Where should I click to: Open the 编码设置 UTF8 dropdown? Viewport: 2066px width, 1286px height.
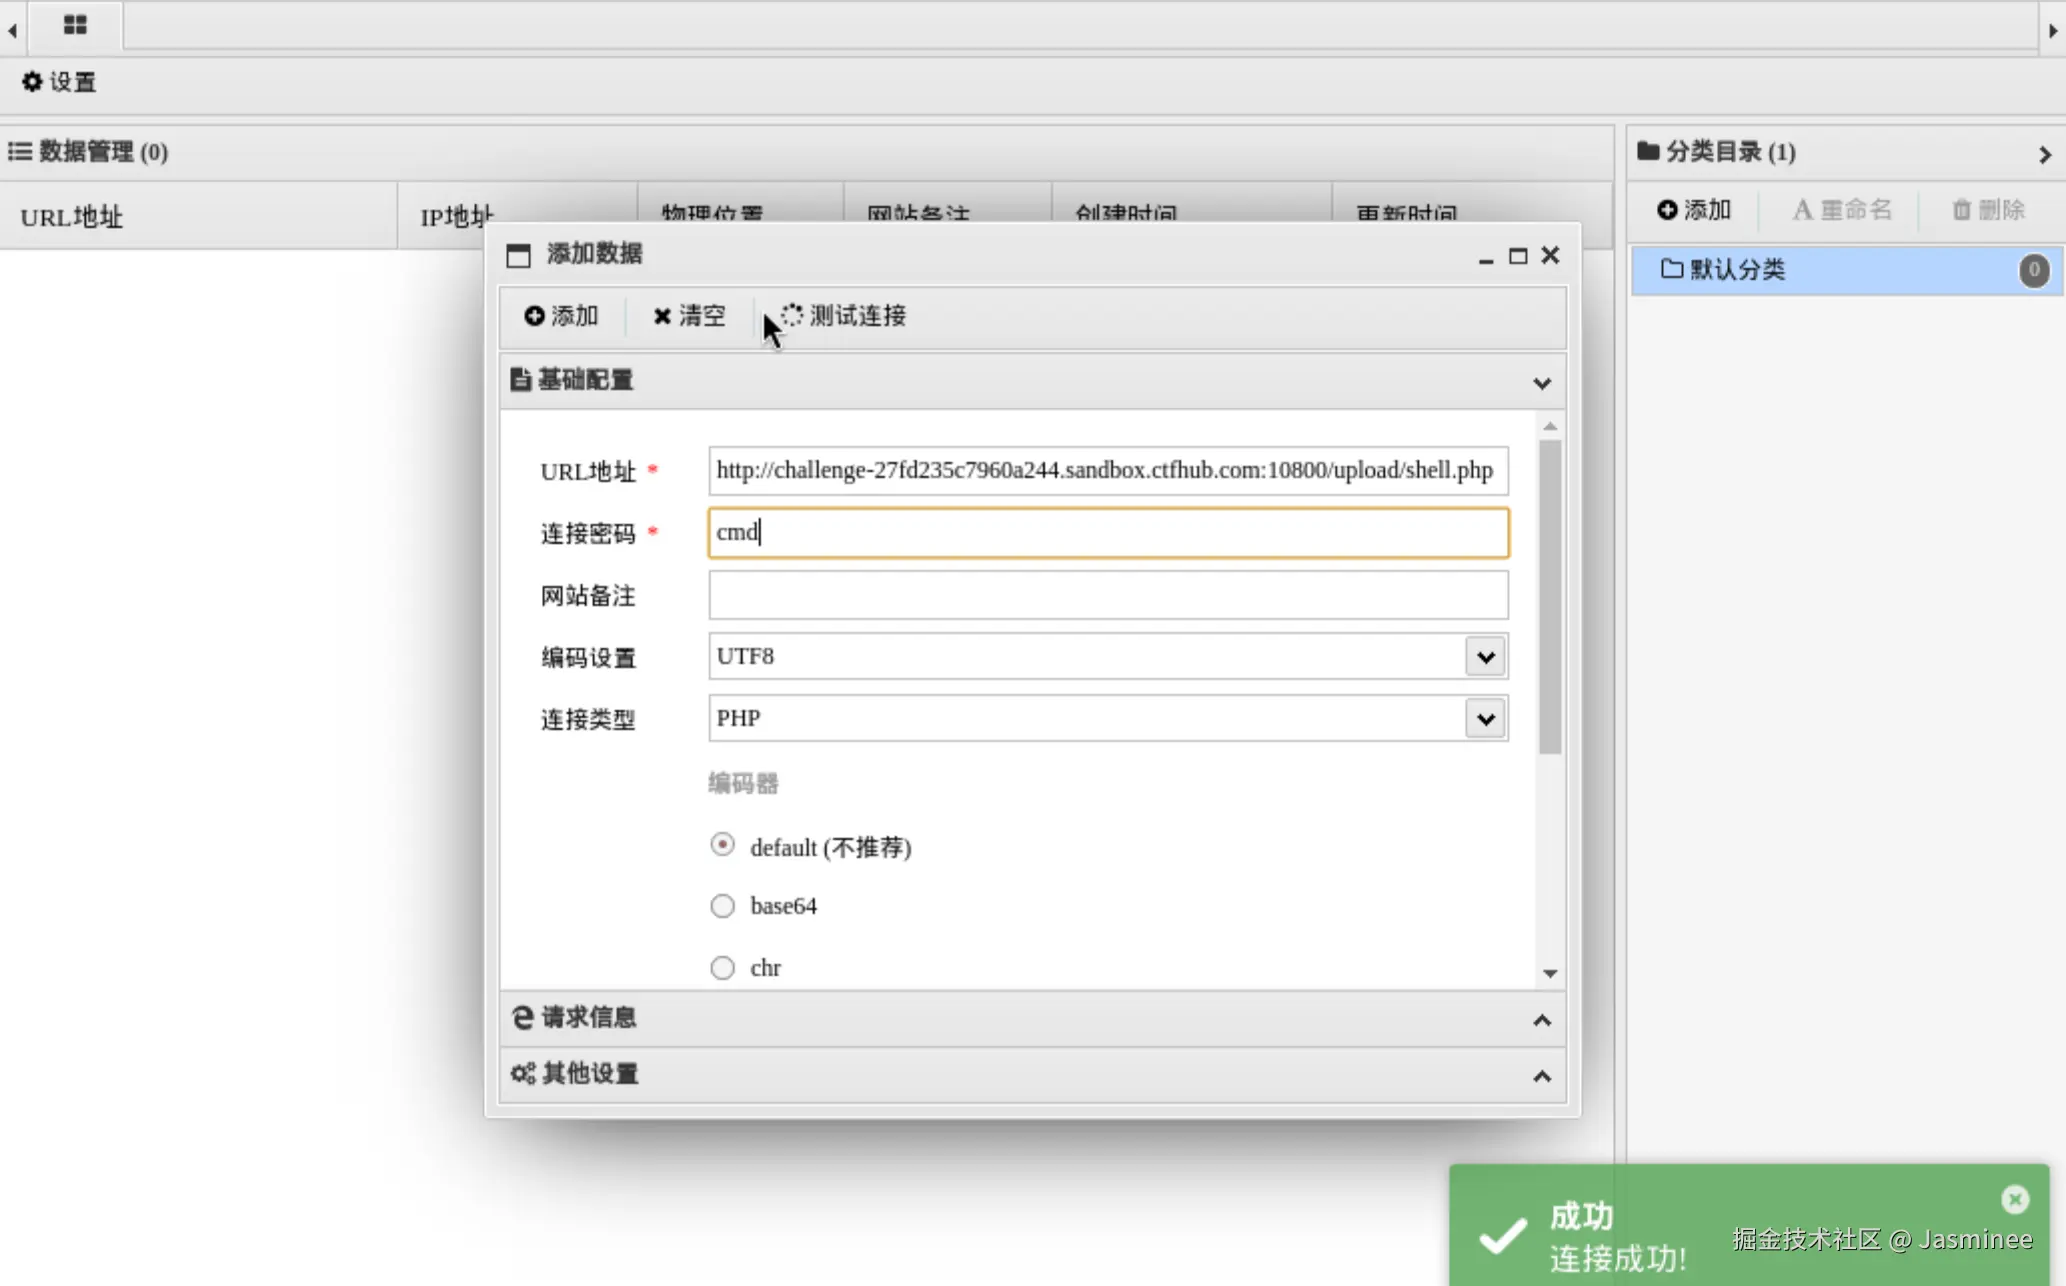pos(1485,657)
